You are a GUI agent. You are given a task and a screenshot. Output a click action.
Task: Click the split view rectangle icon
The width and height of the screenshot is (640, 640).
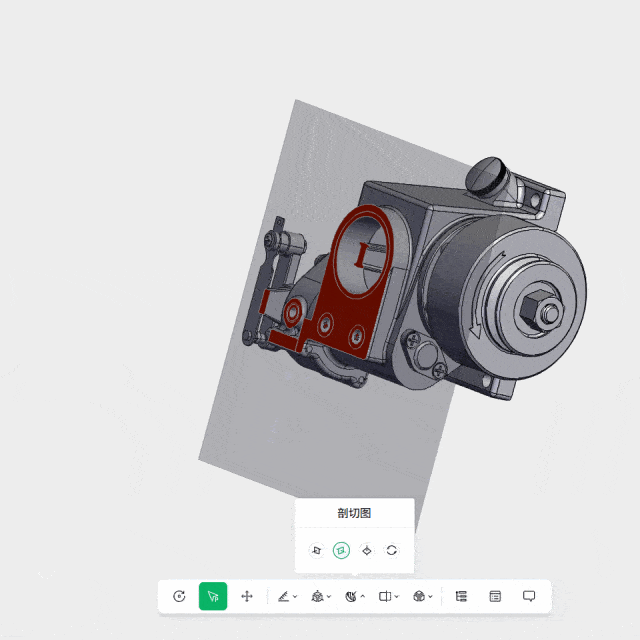pos(385,596)
